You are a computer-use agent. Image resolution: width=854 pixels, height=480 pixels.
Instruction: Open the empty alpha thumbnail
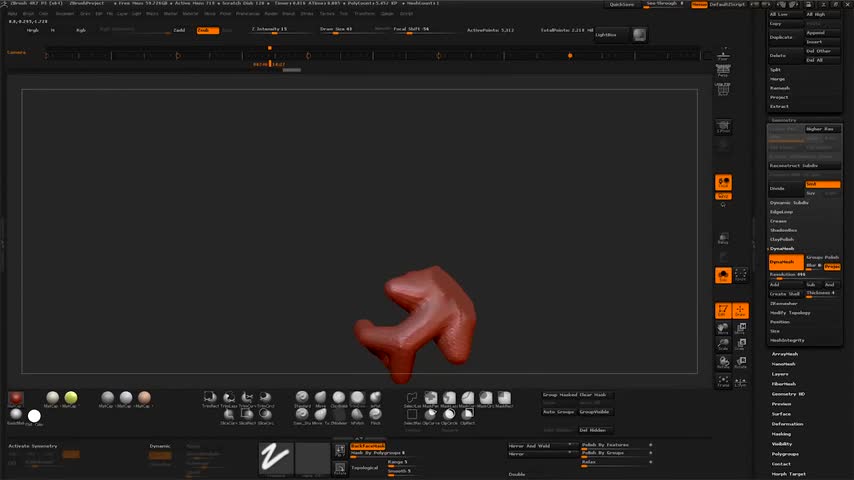[313, 459]
